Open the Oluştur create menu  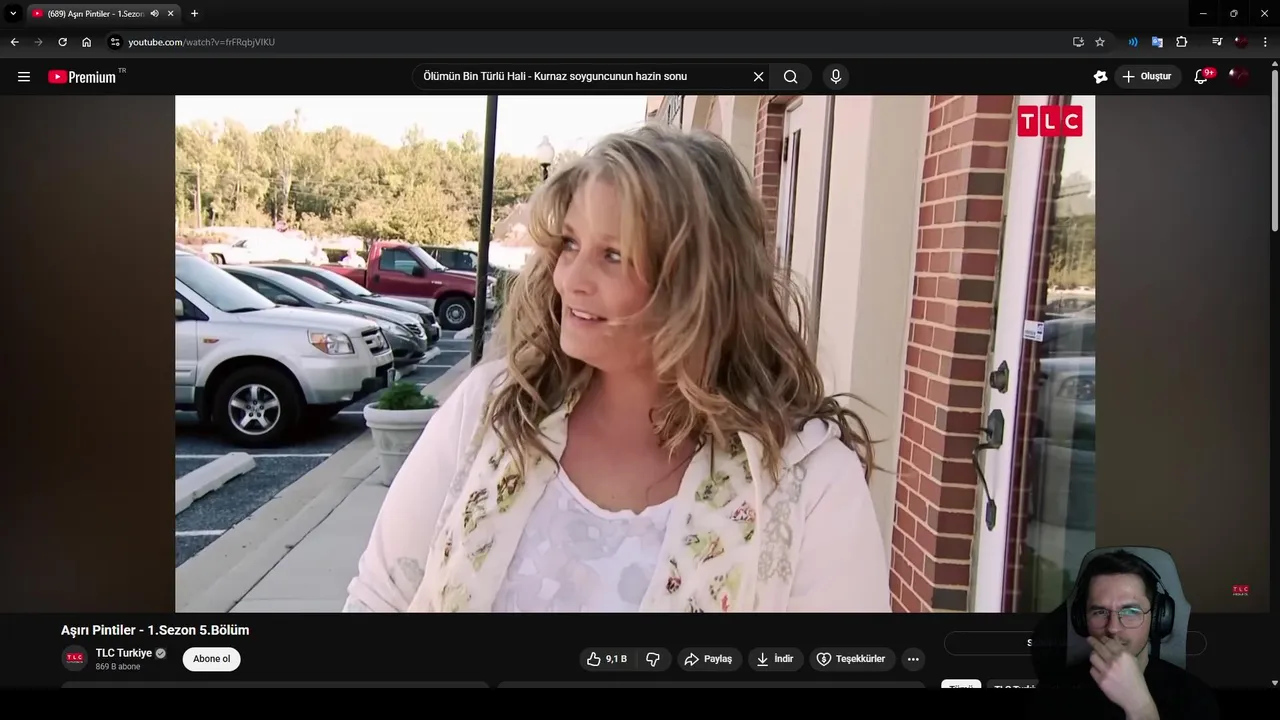(1147, 77)
